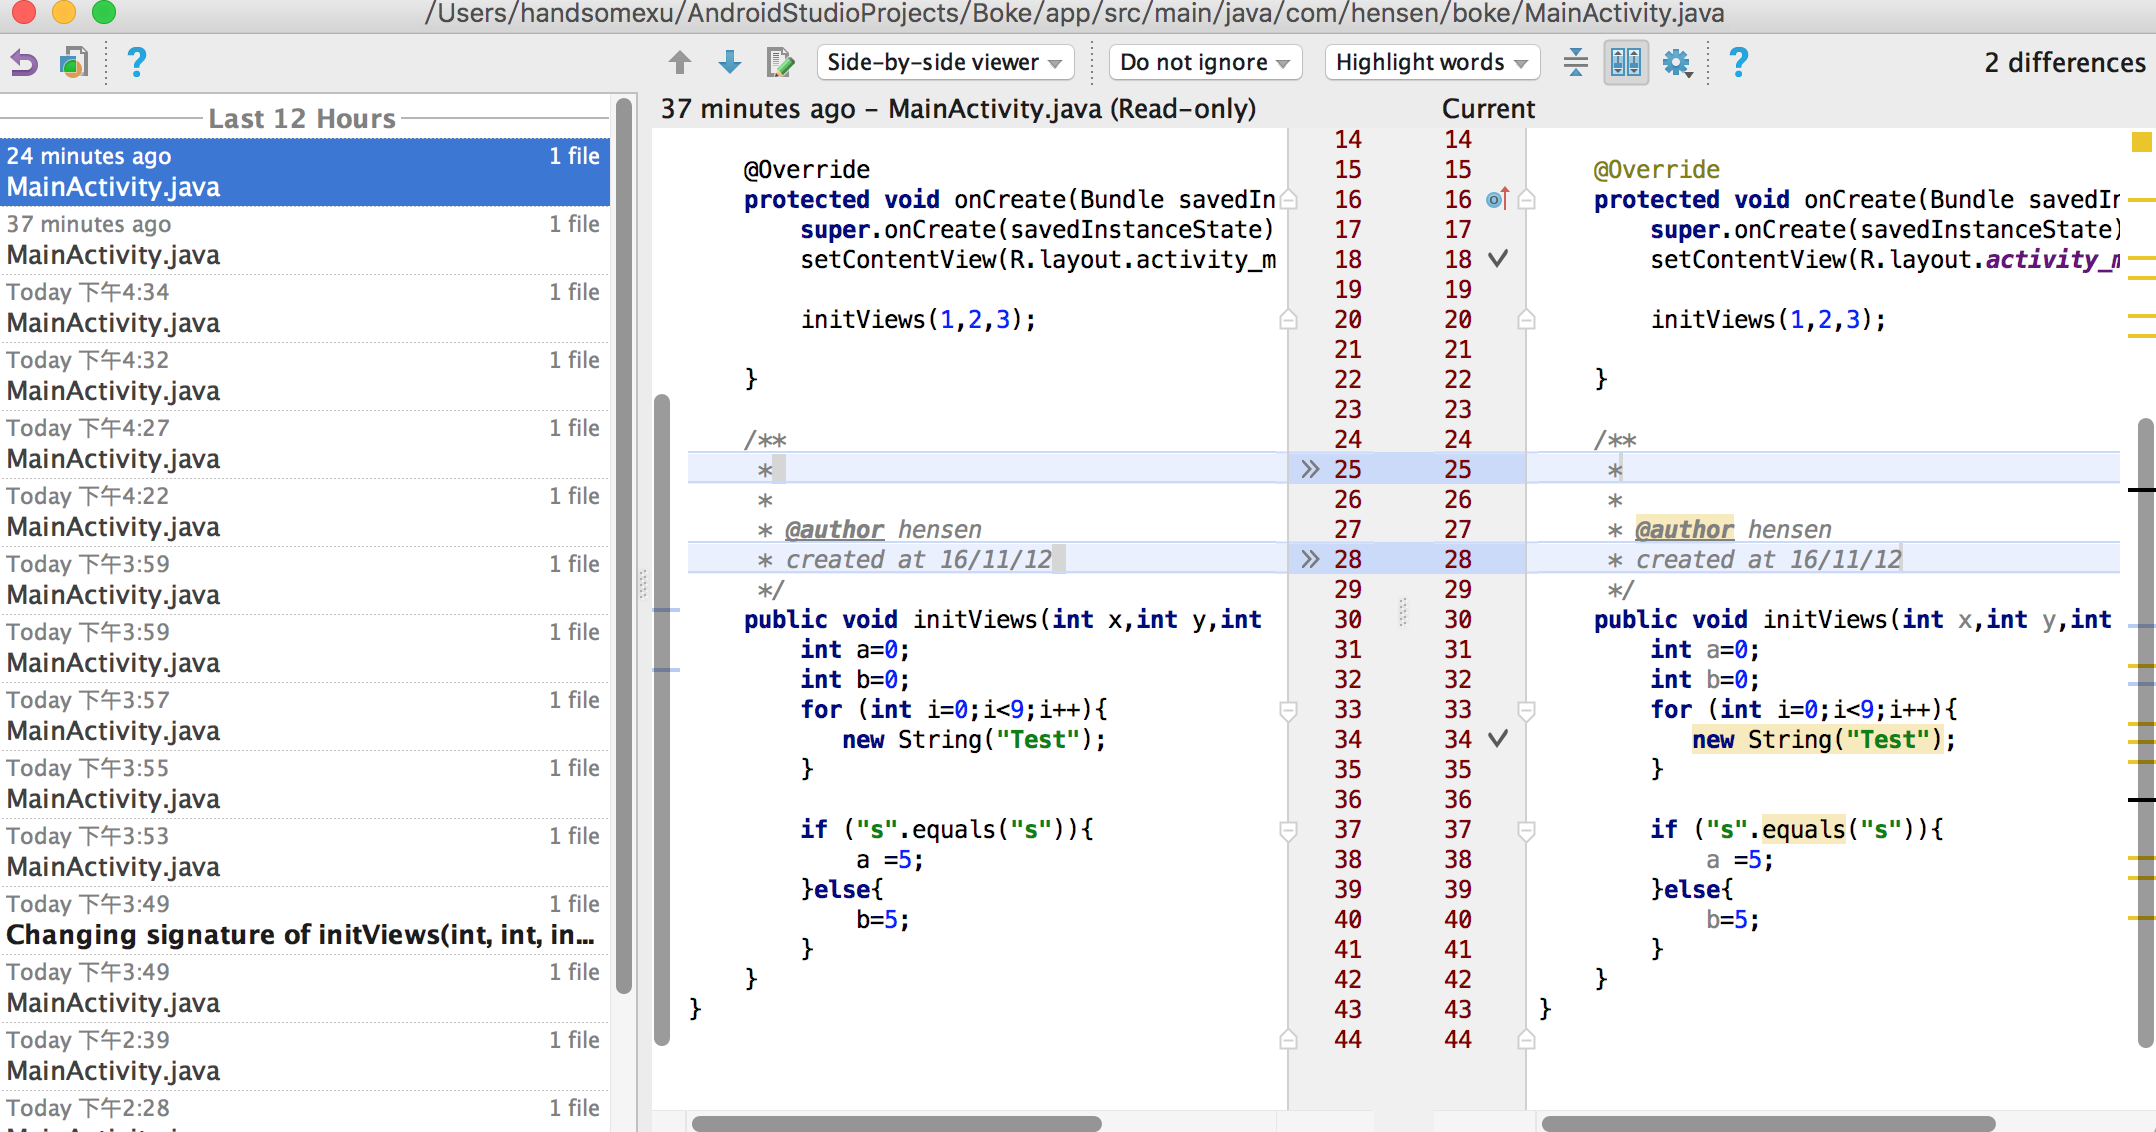This screenshot has width=2156, height=1132.
Task: Open Highlight words dropdown
Action: (x=1432, y=63)
